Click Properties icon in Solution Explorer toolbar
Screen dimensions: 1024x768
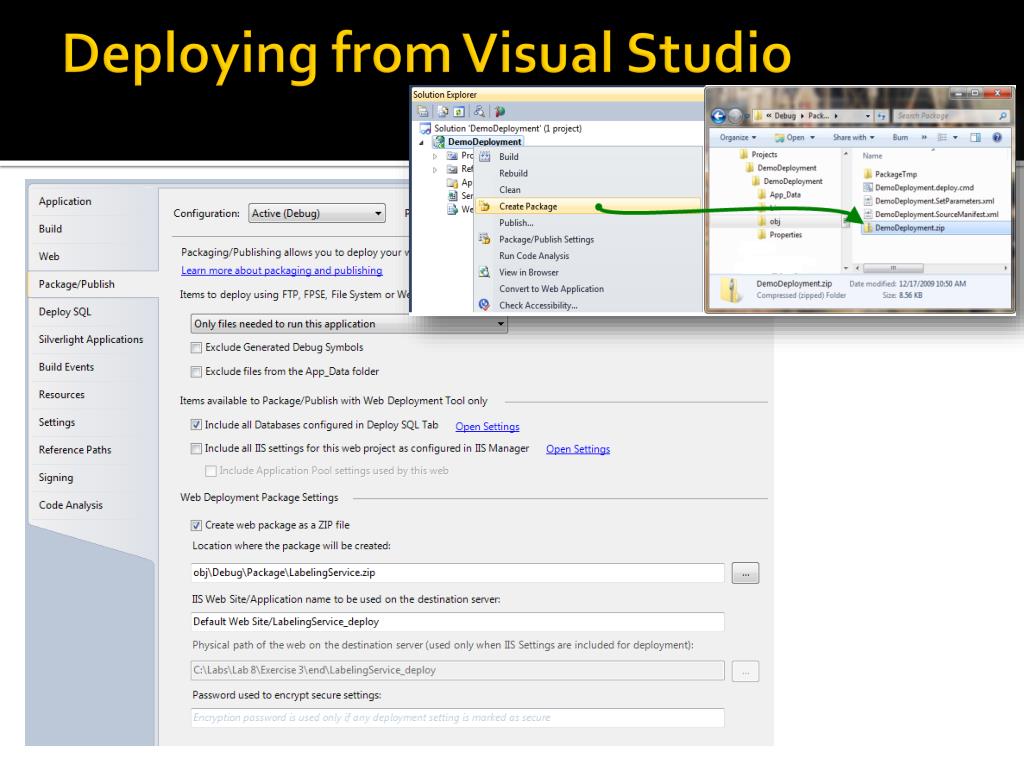423,112
